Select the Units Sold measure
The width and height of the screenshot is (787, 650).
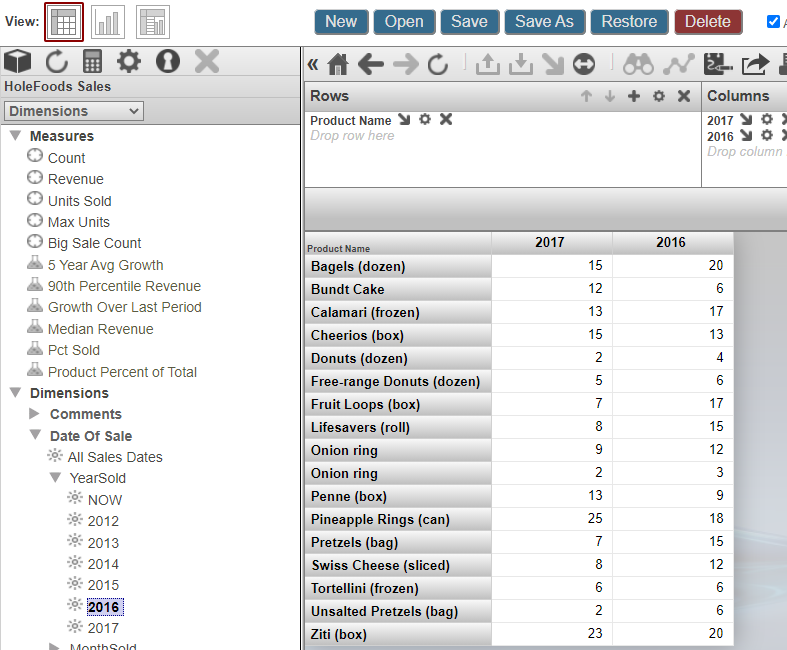[x=80, y=201]
